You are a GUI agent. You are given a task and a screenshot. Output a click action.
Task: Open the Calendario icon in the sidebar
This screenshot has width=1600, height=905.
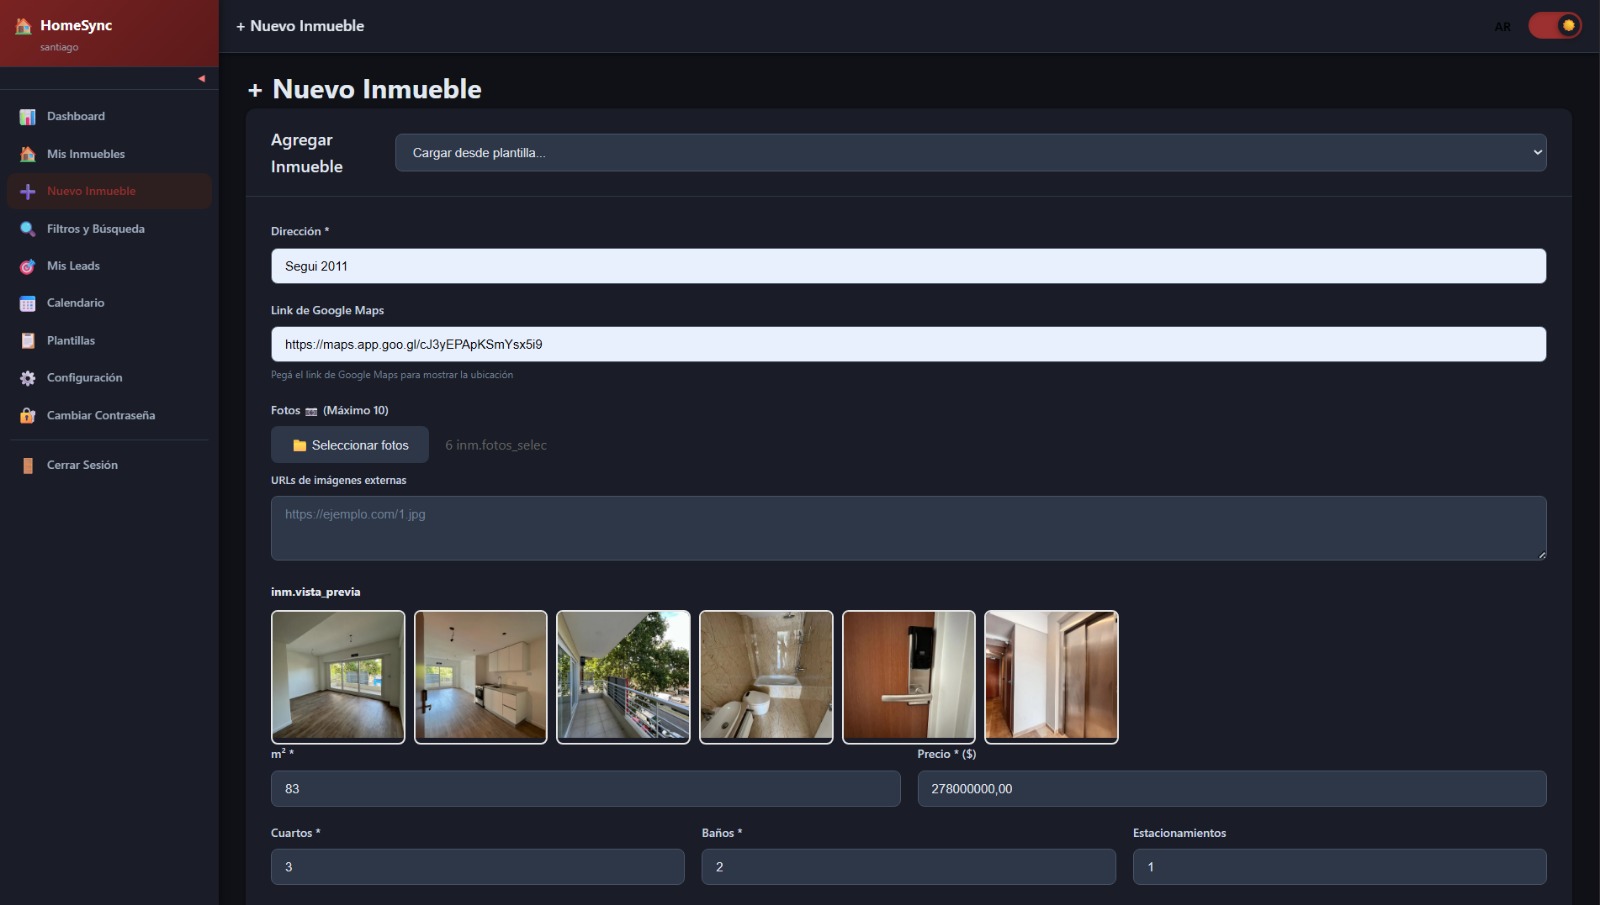27,302
